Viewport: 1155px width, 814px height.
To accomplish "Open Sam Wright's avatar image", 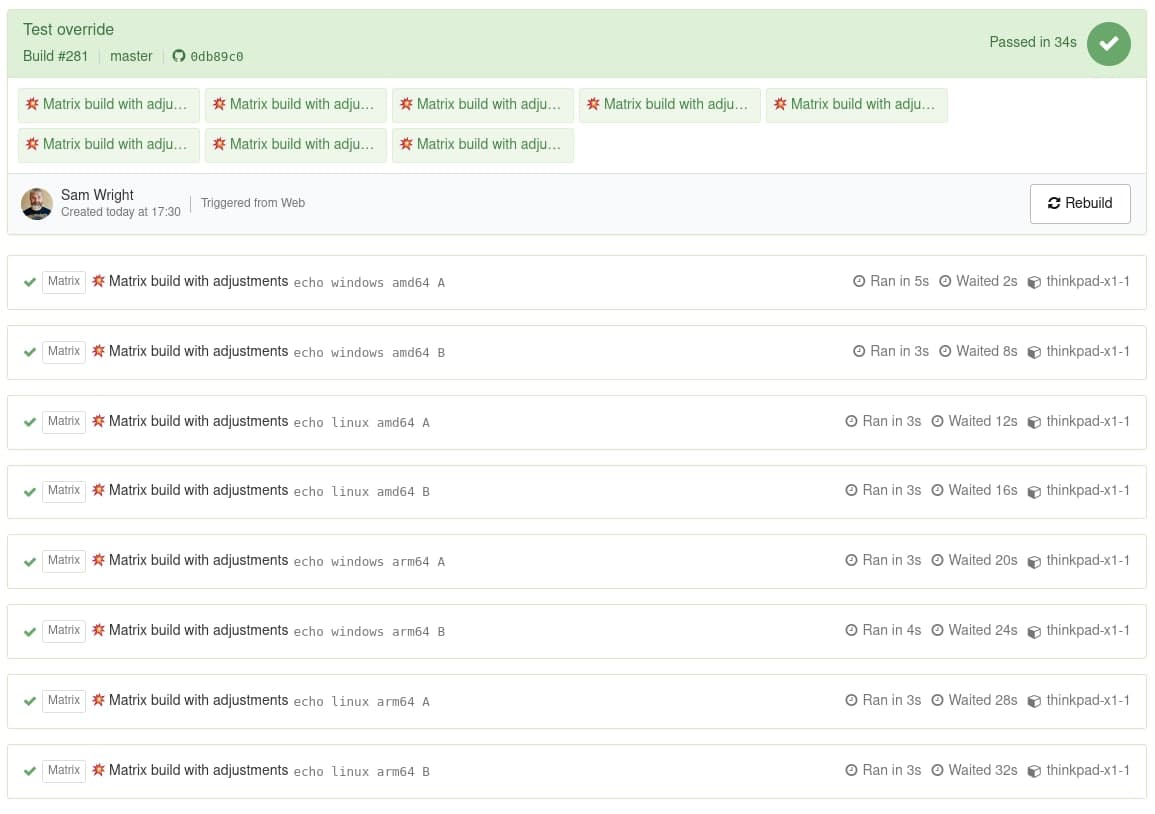I will 37,203.
